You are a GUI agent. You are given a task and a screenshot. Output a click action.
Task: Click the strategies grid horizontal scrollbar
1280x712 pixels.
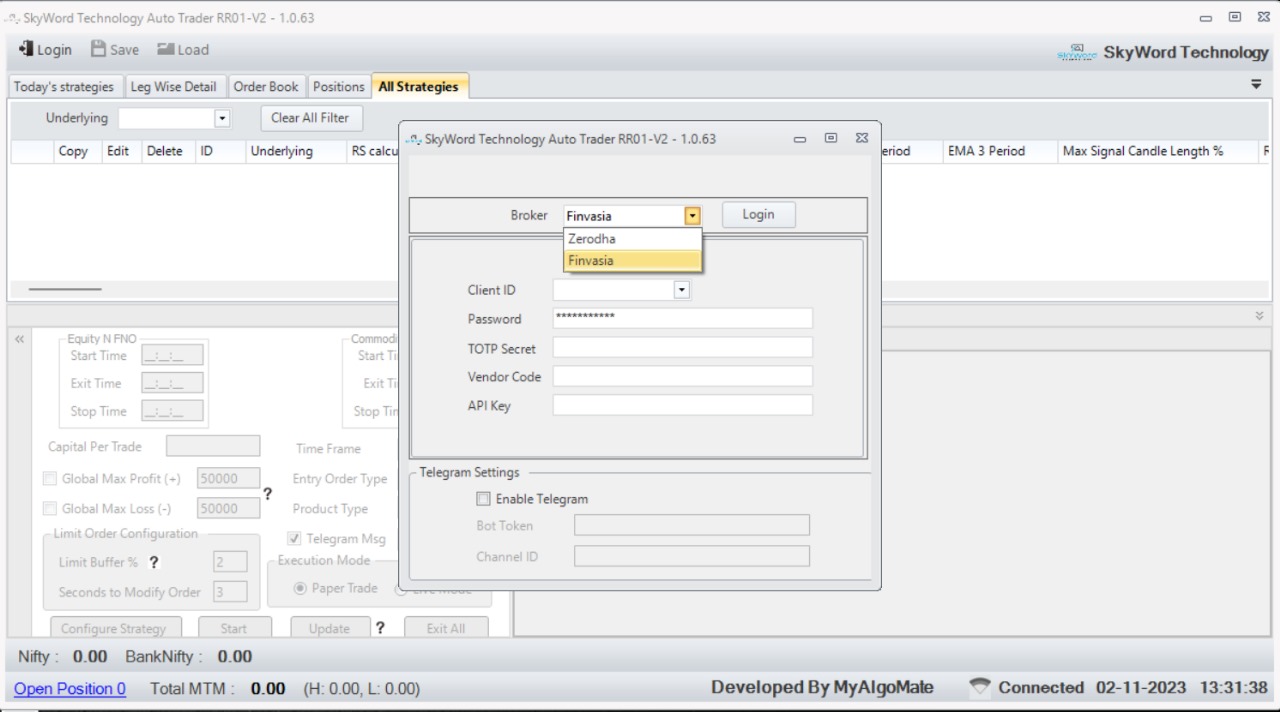[65, 289]
